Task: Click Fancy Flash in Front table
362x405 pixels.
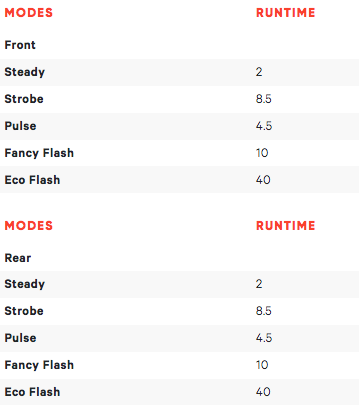Action: click(x=39, y=153)
